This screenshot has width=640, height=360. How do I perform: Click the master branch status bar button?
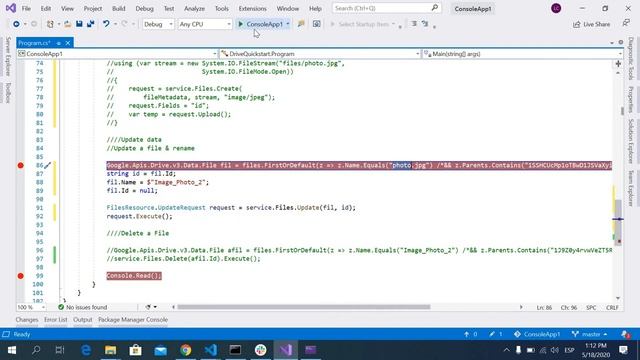click(x=590, y=334)
